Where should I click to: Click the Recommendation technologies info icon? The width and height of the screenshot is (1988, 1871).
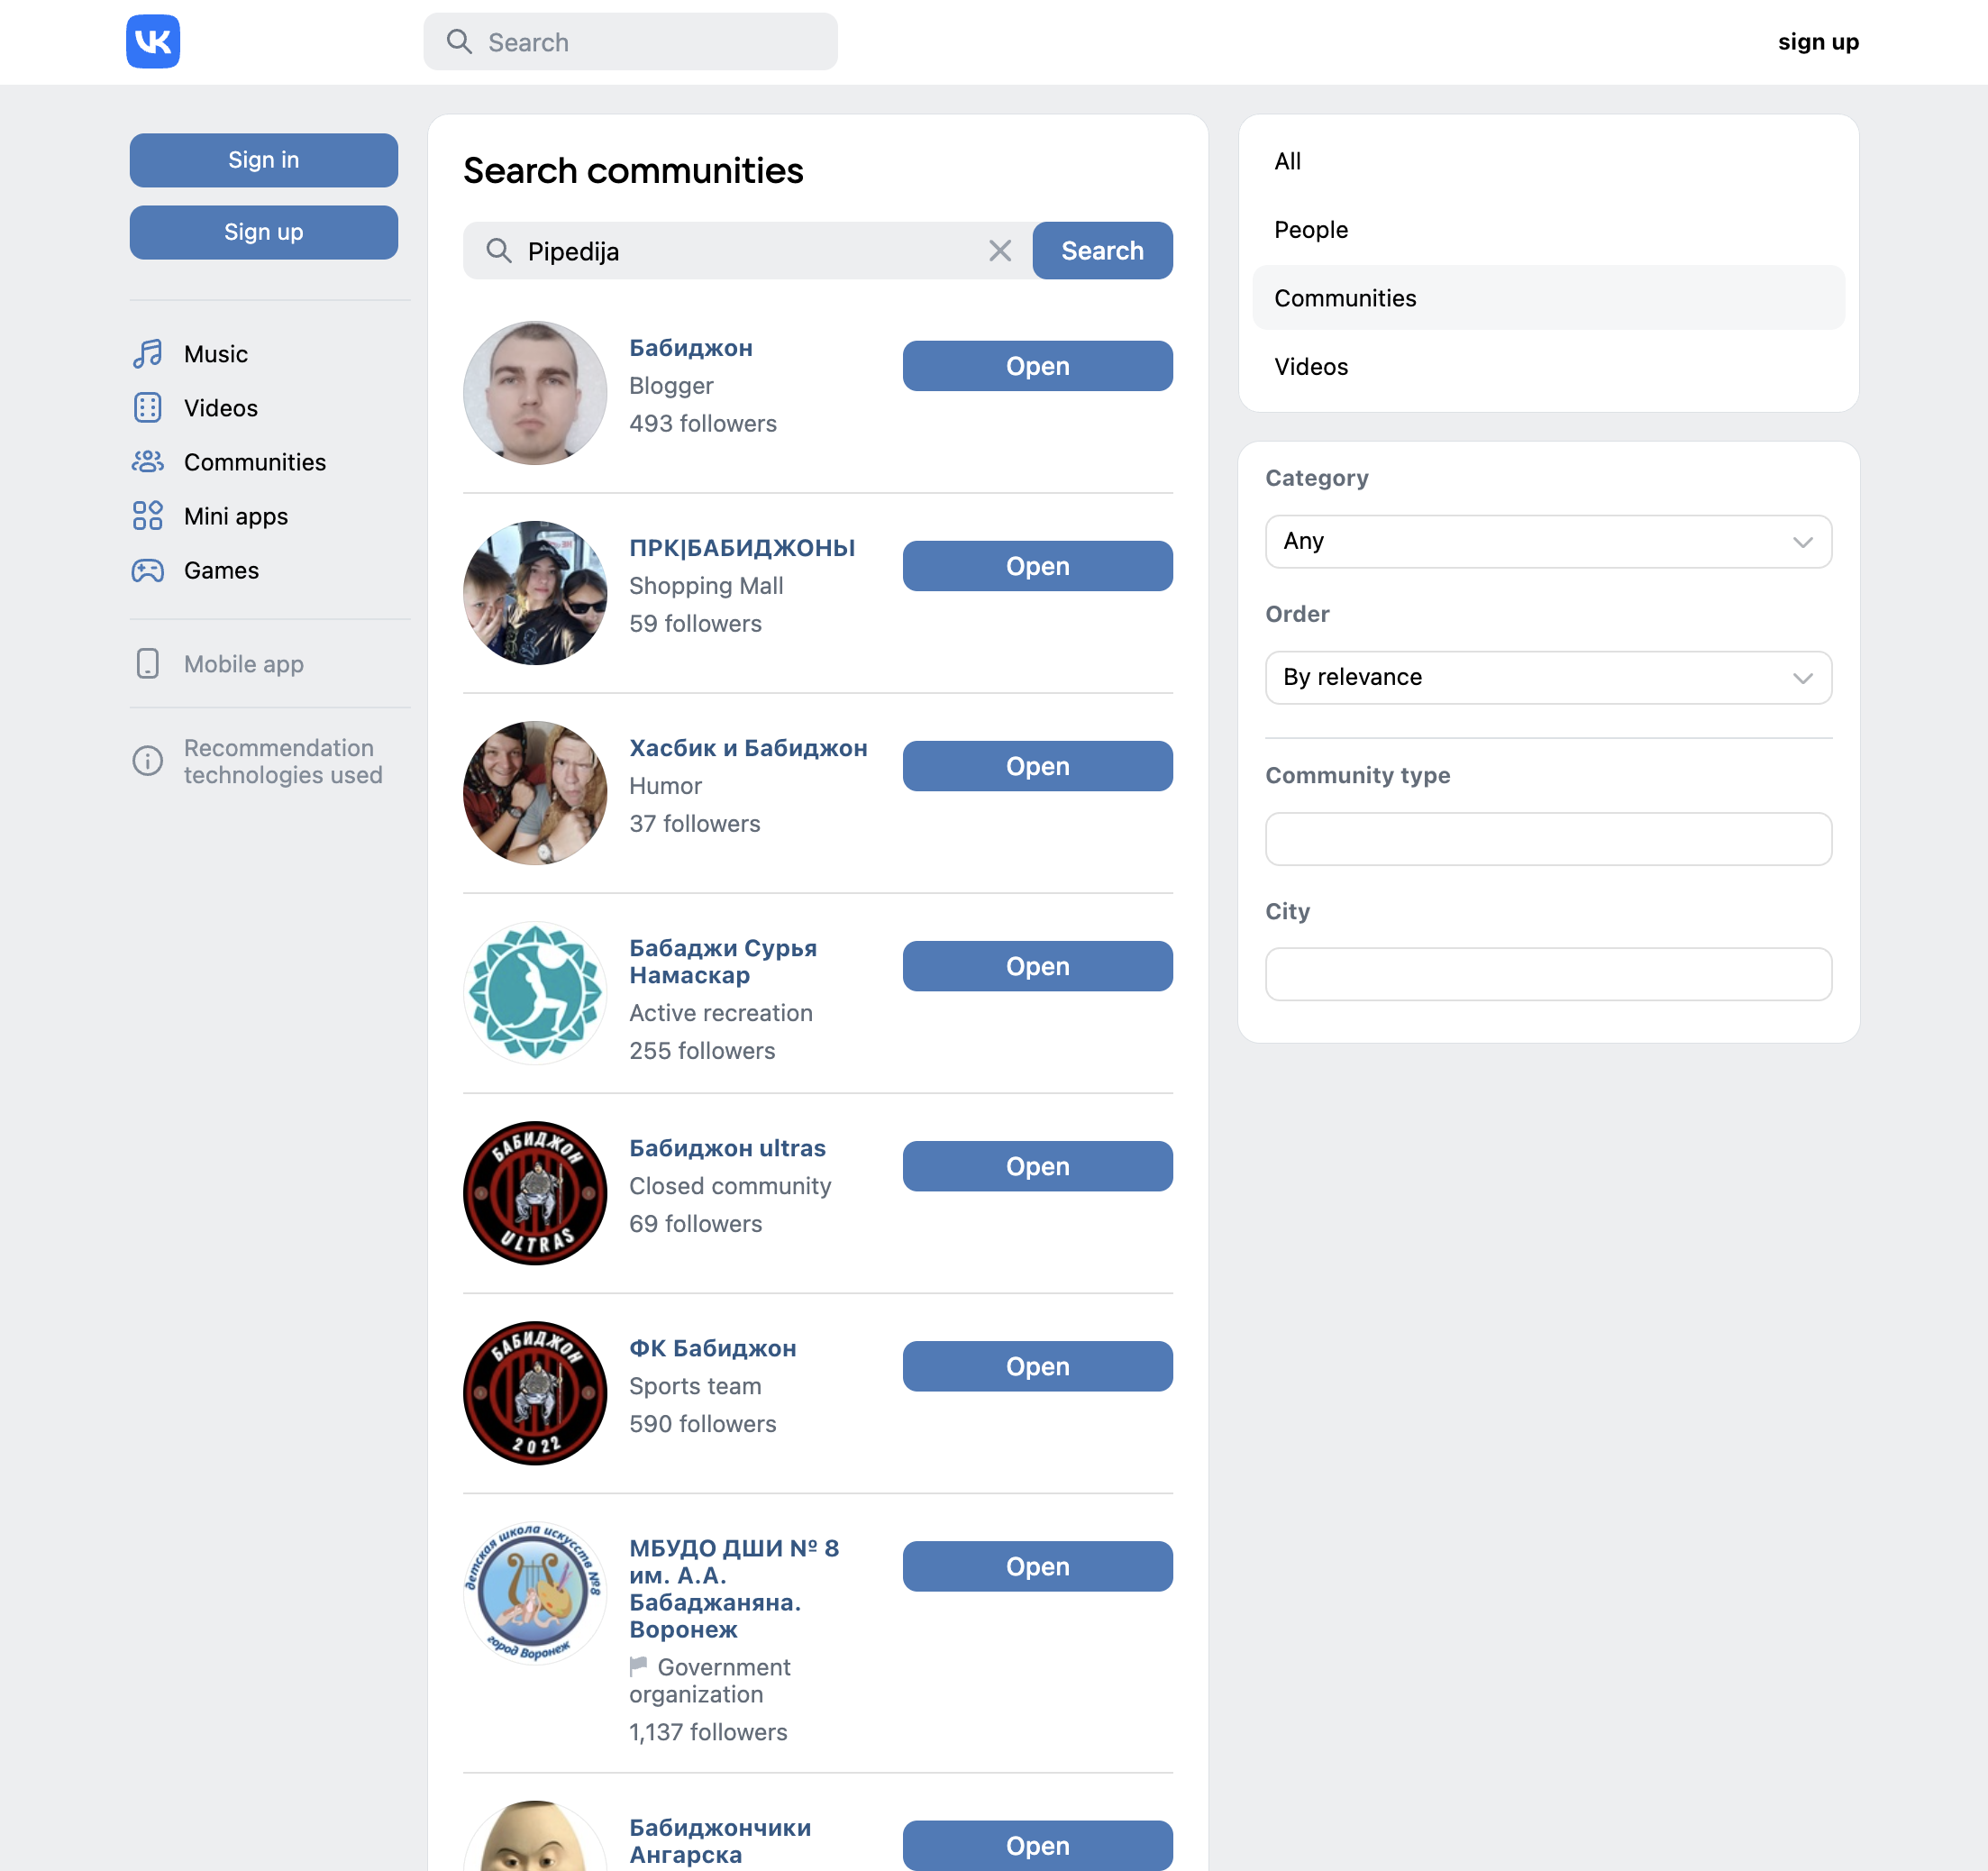tap(148, 761)
